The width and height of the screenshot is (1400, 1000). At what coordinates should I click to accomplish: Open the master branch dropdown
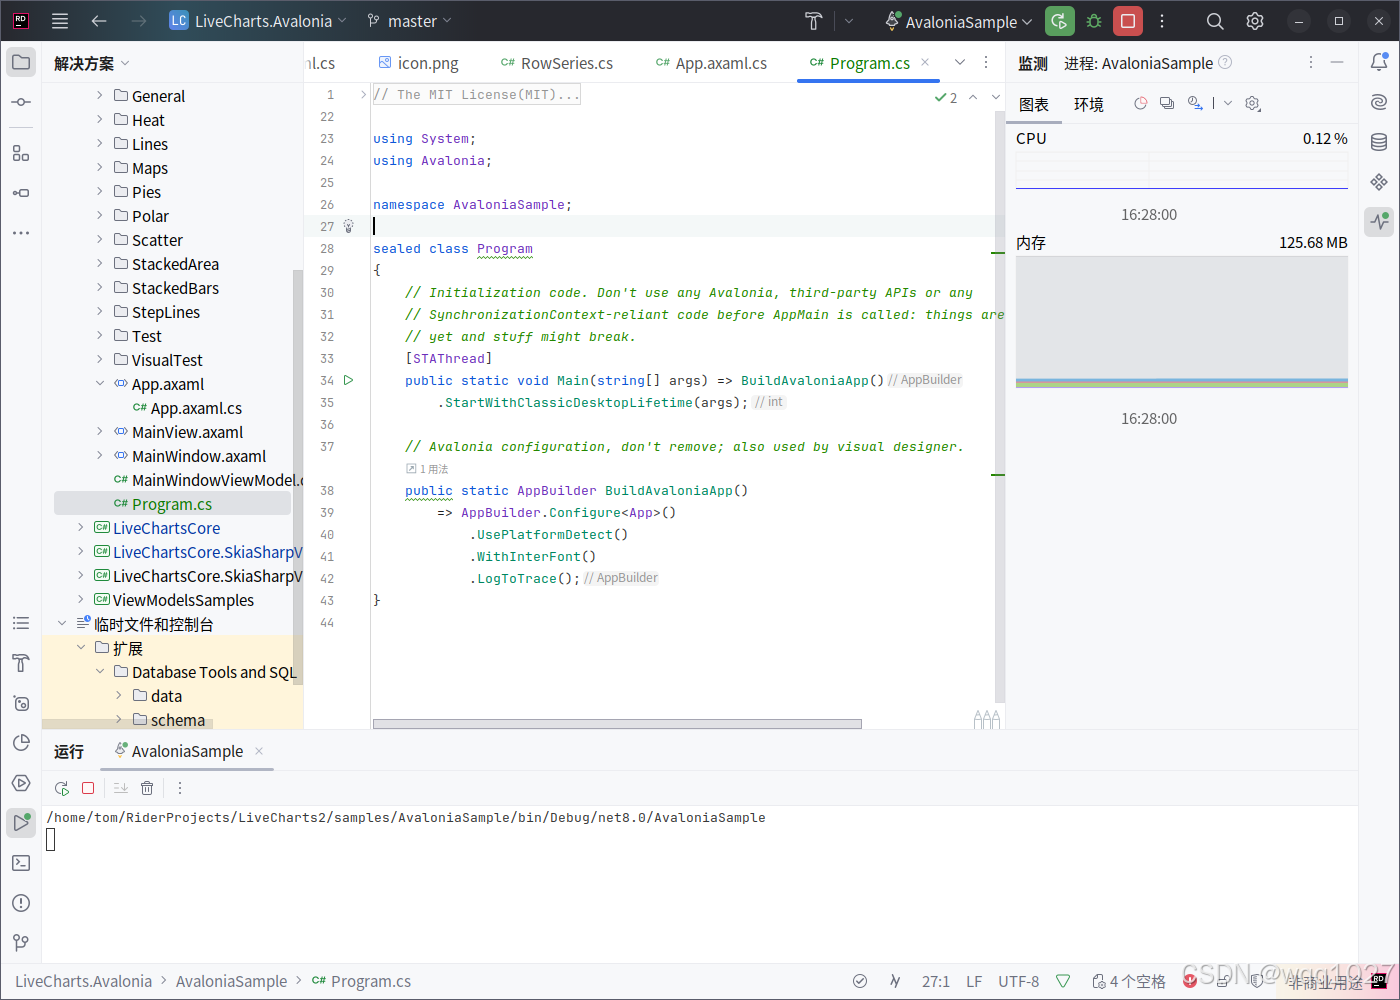[410, 21]
